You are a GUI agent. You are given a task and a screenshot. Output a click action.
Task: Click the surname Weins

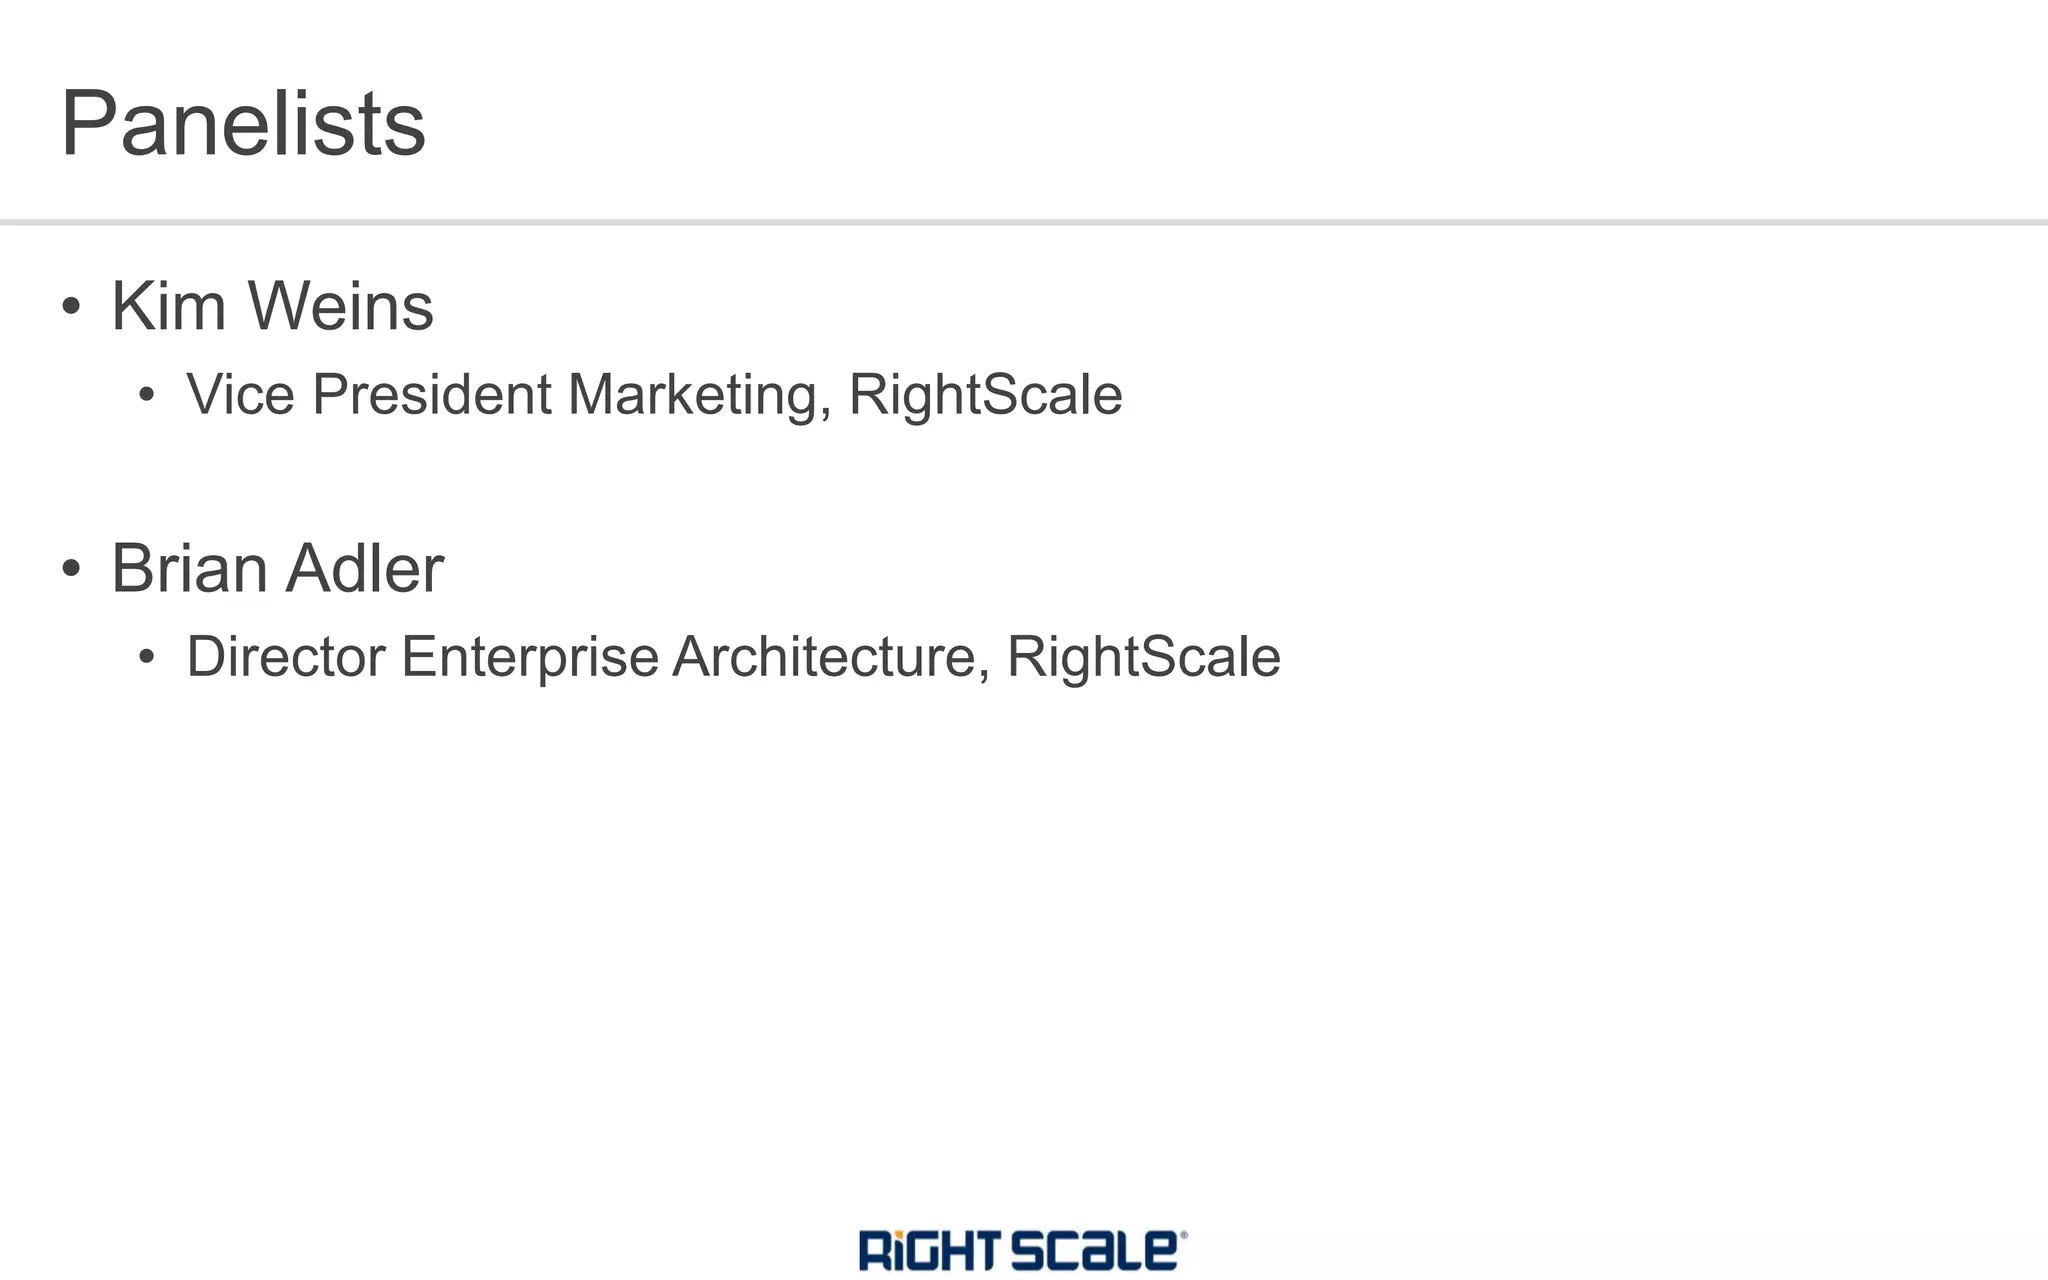pyautogui.click(x=340, y=306)
